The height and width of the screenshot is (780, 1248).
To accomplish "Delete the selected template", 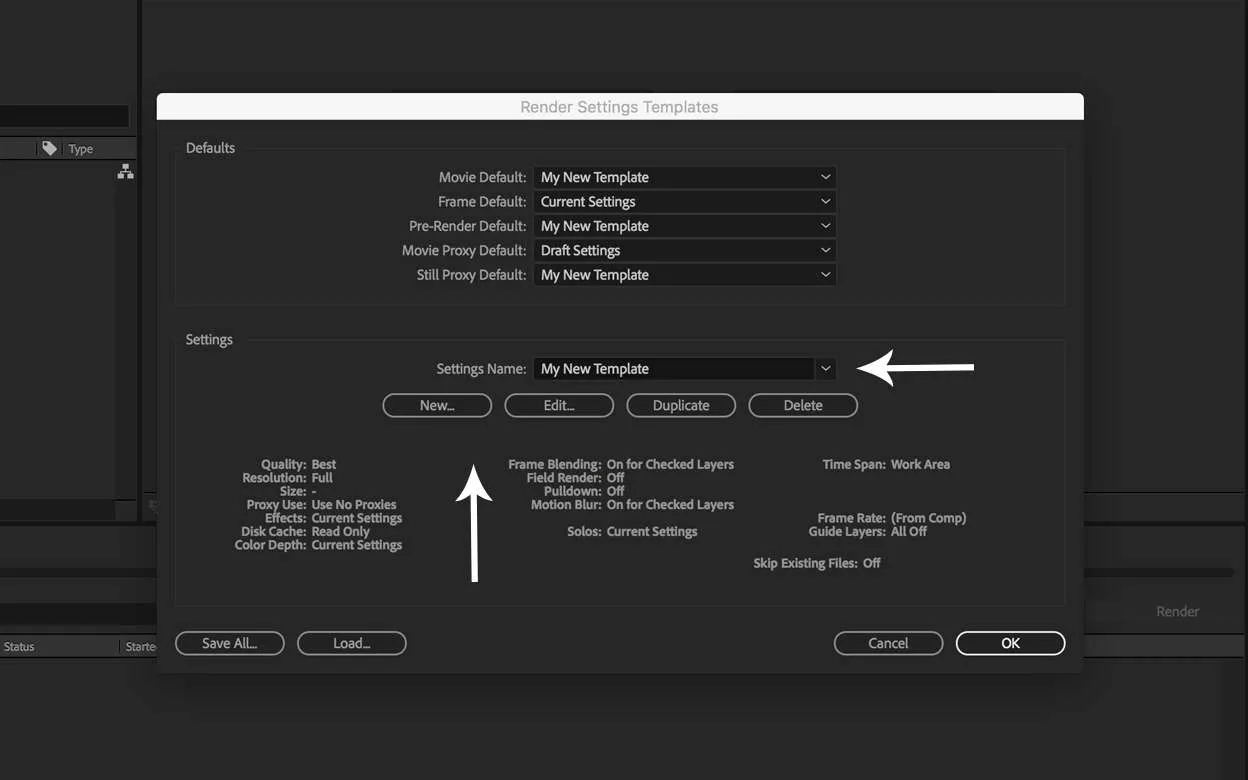I will (x=803, y=406).
